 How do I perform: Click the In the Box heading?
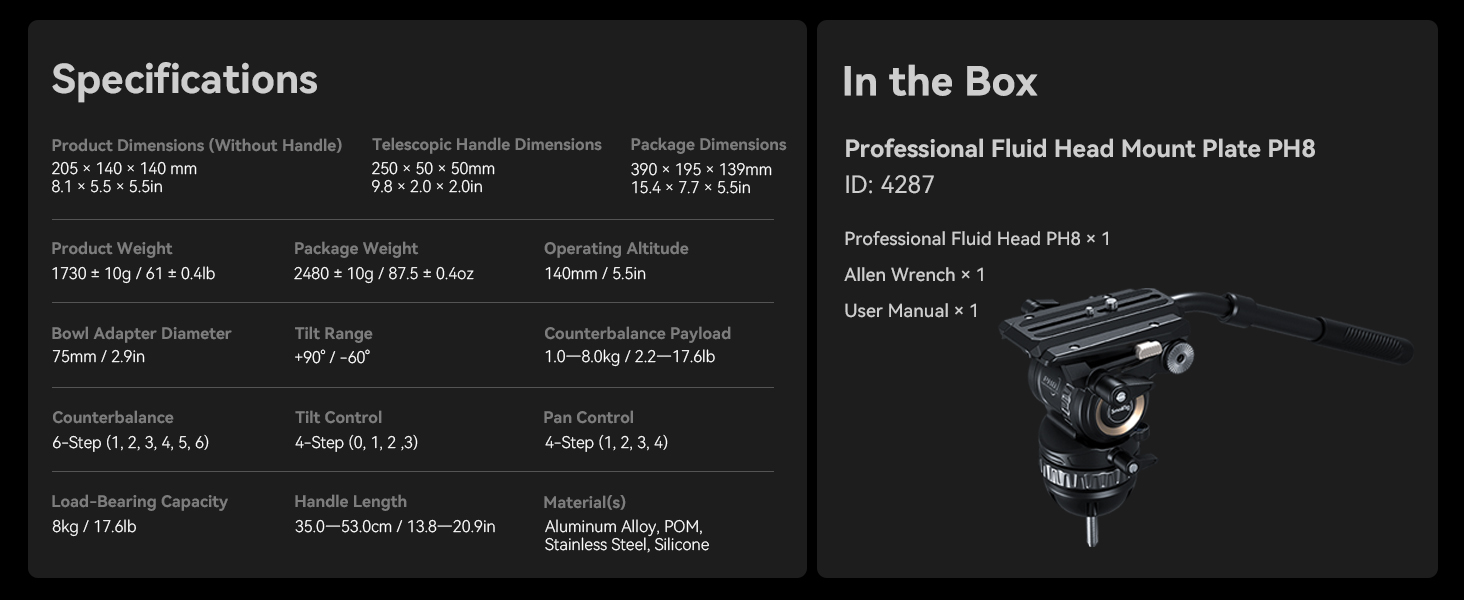coord(940,81)
